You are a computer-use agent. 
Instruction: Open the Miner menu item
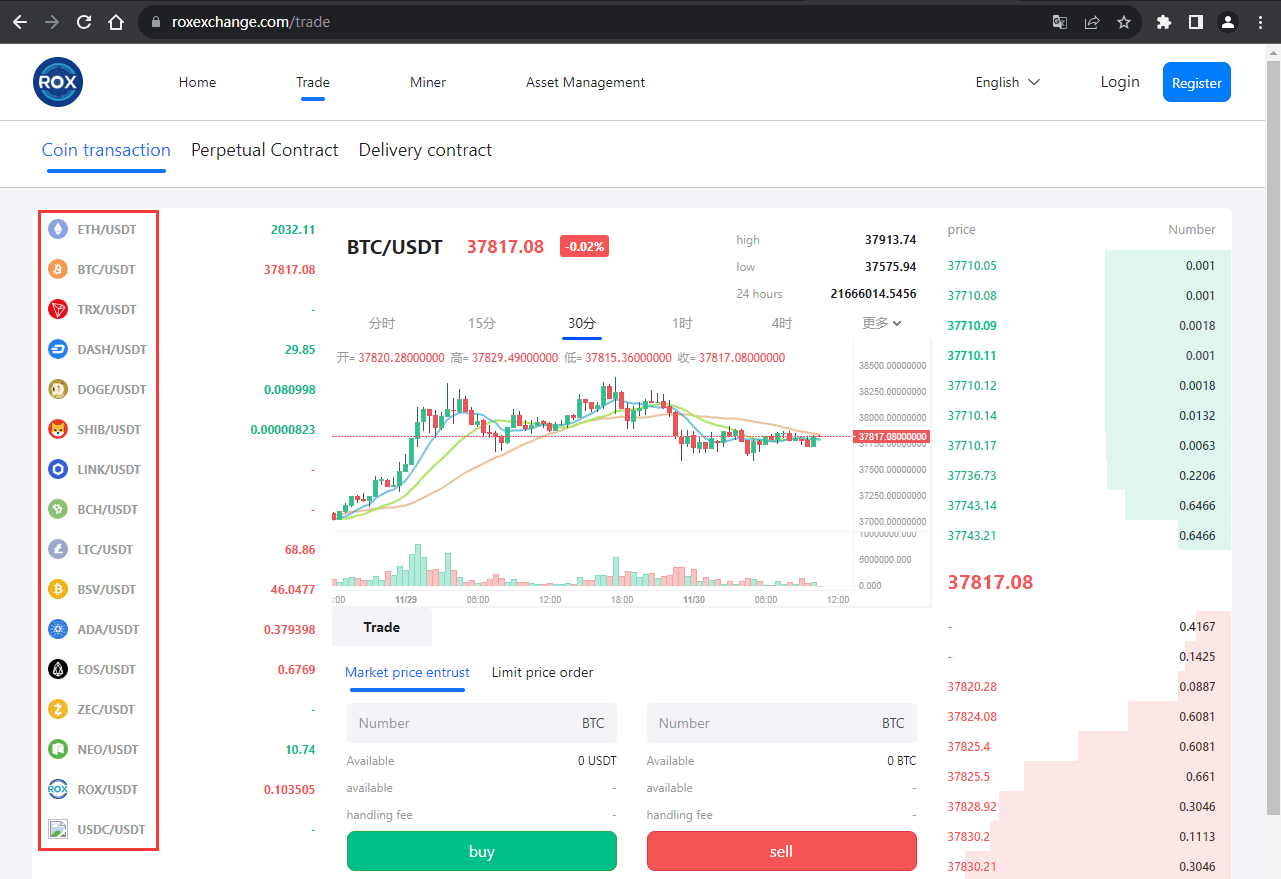428,82
